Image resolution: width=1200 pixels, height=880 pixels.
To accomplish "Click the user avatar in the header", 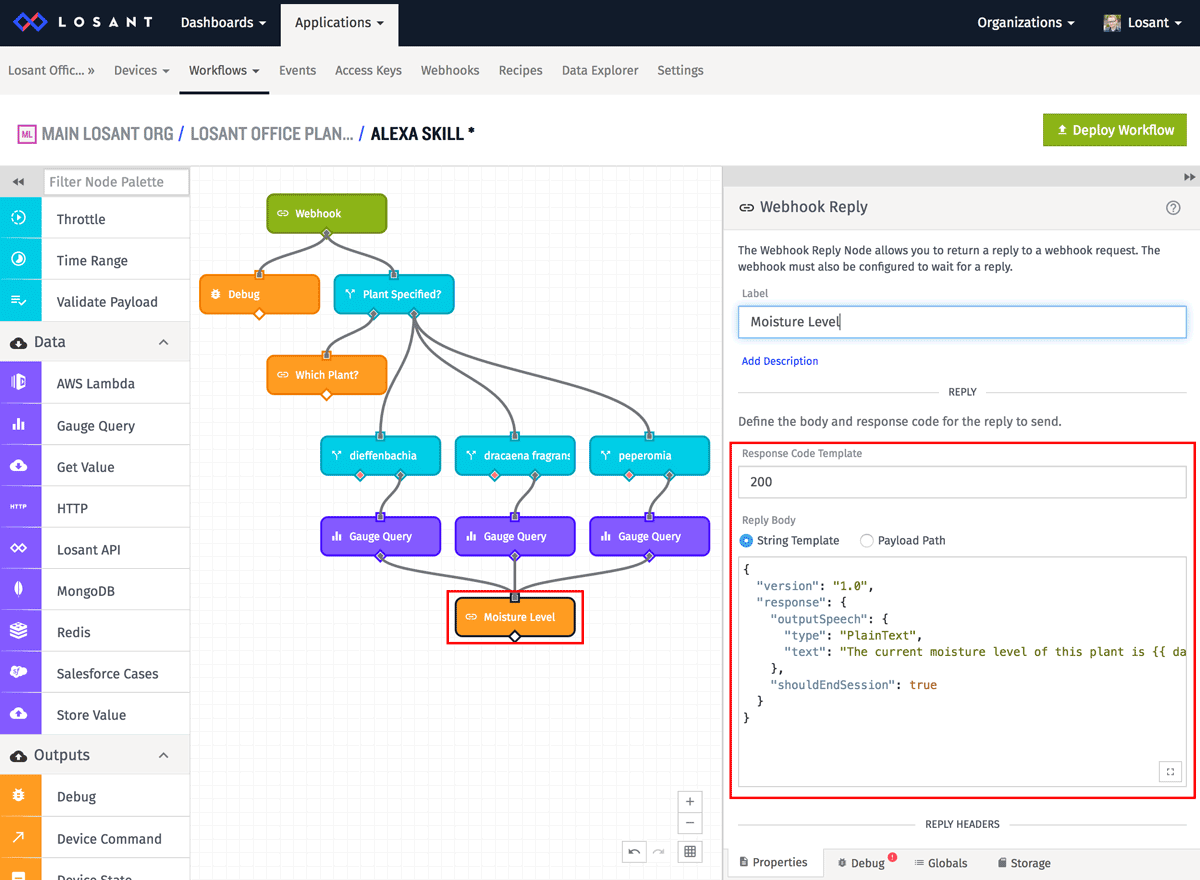I will [x=1112, y=22].
